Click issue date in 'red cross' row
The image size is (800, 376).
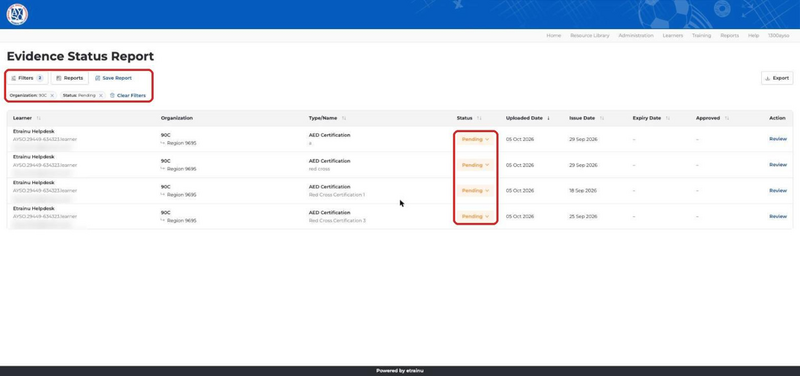[583, 165]
